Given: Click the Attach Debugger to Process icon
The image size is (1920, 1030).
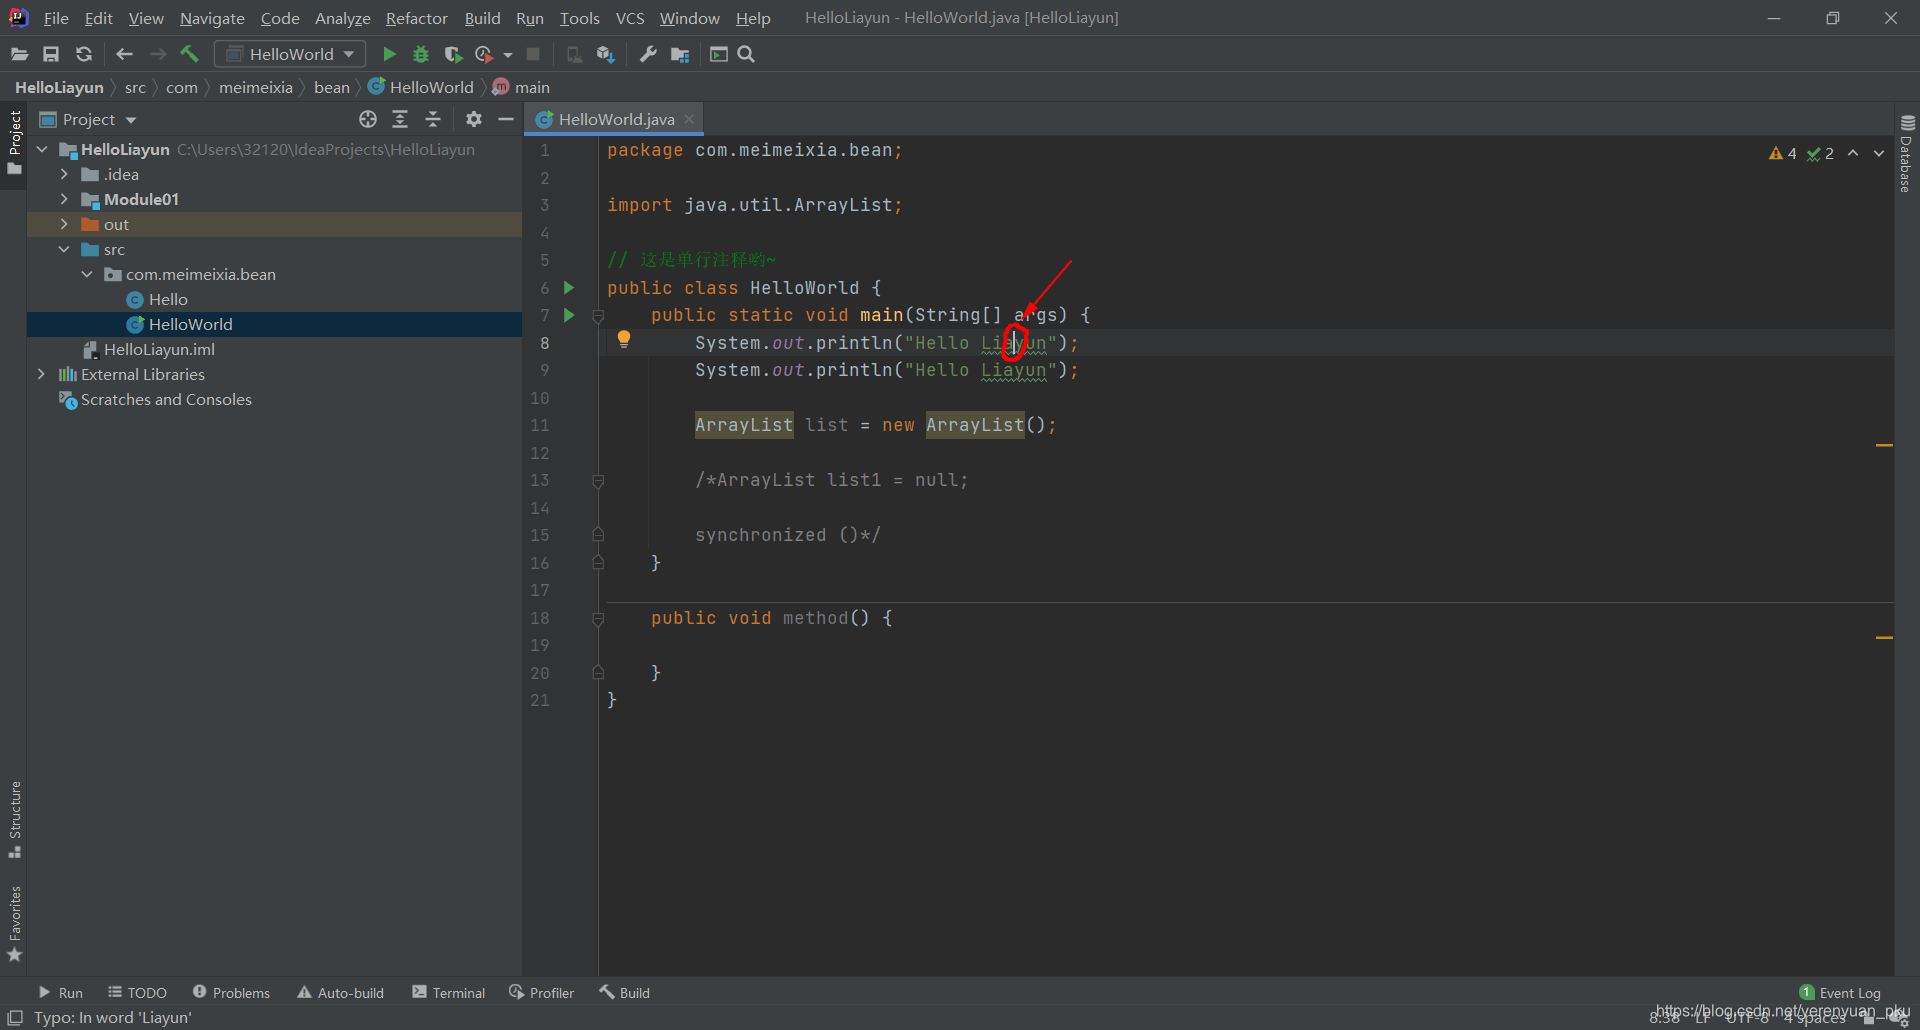Looking at the screenshot, I should coord(574,54).
